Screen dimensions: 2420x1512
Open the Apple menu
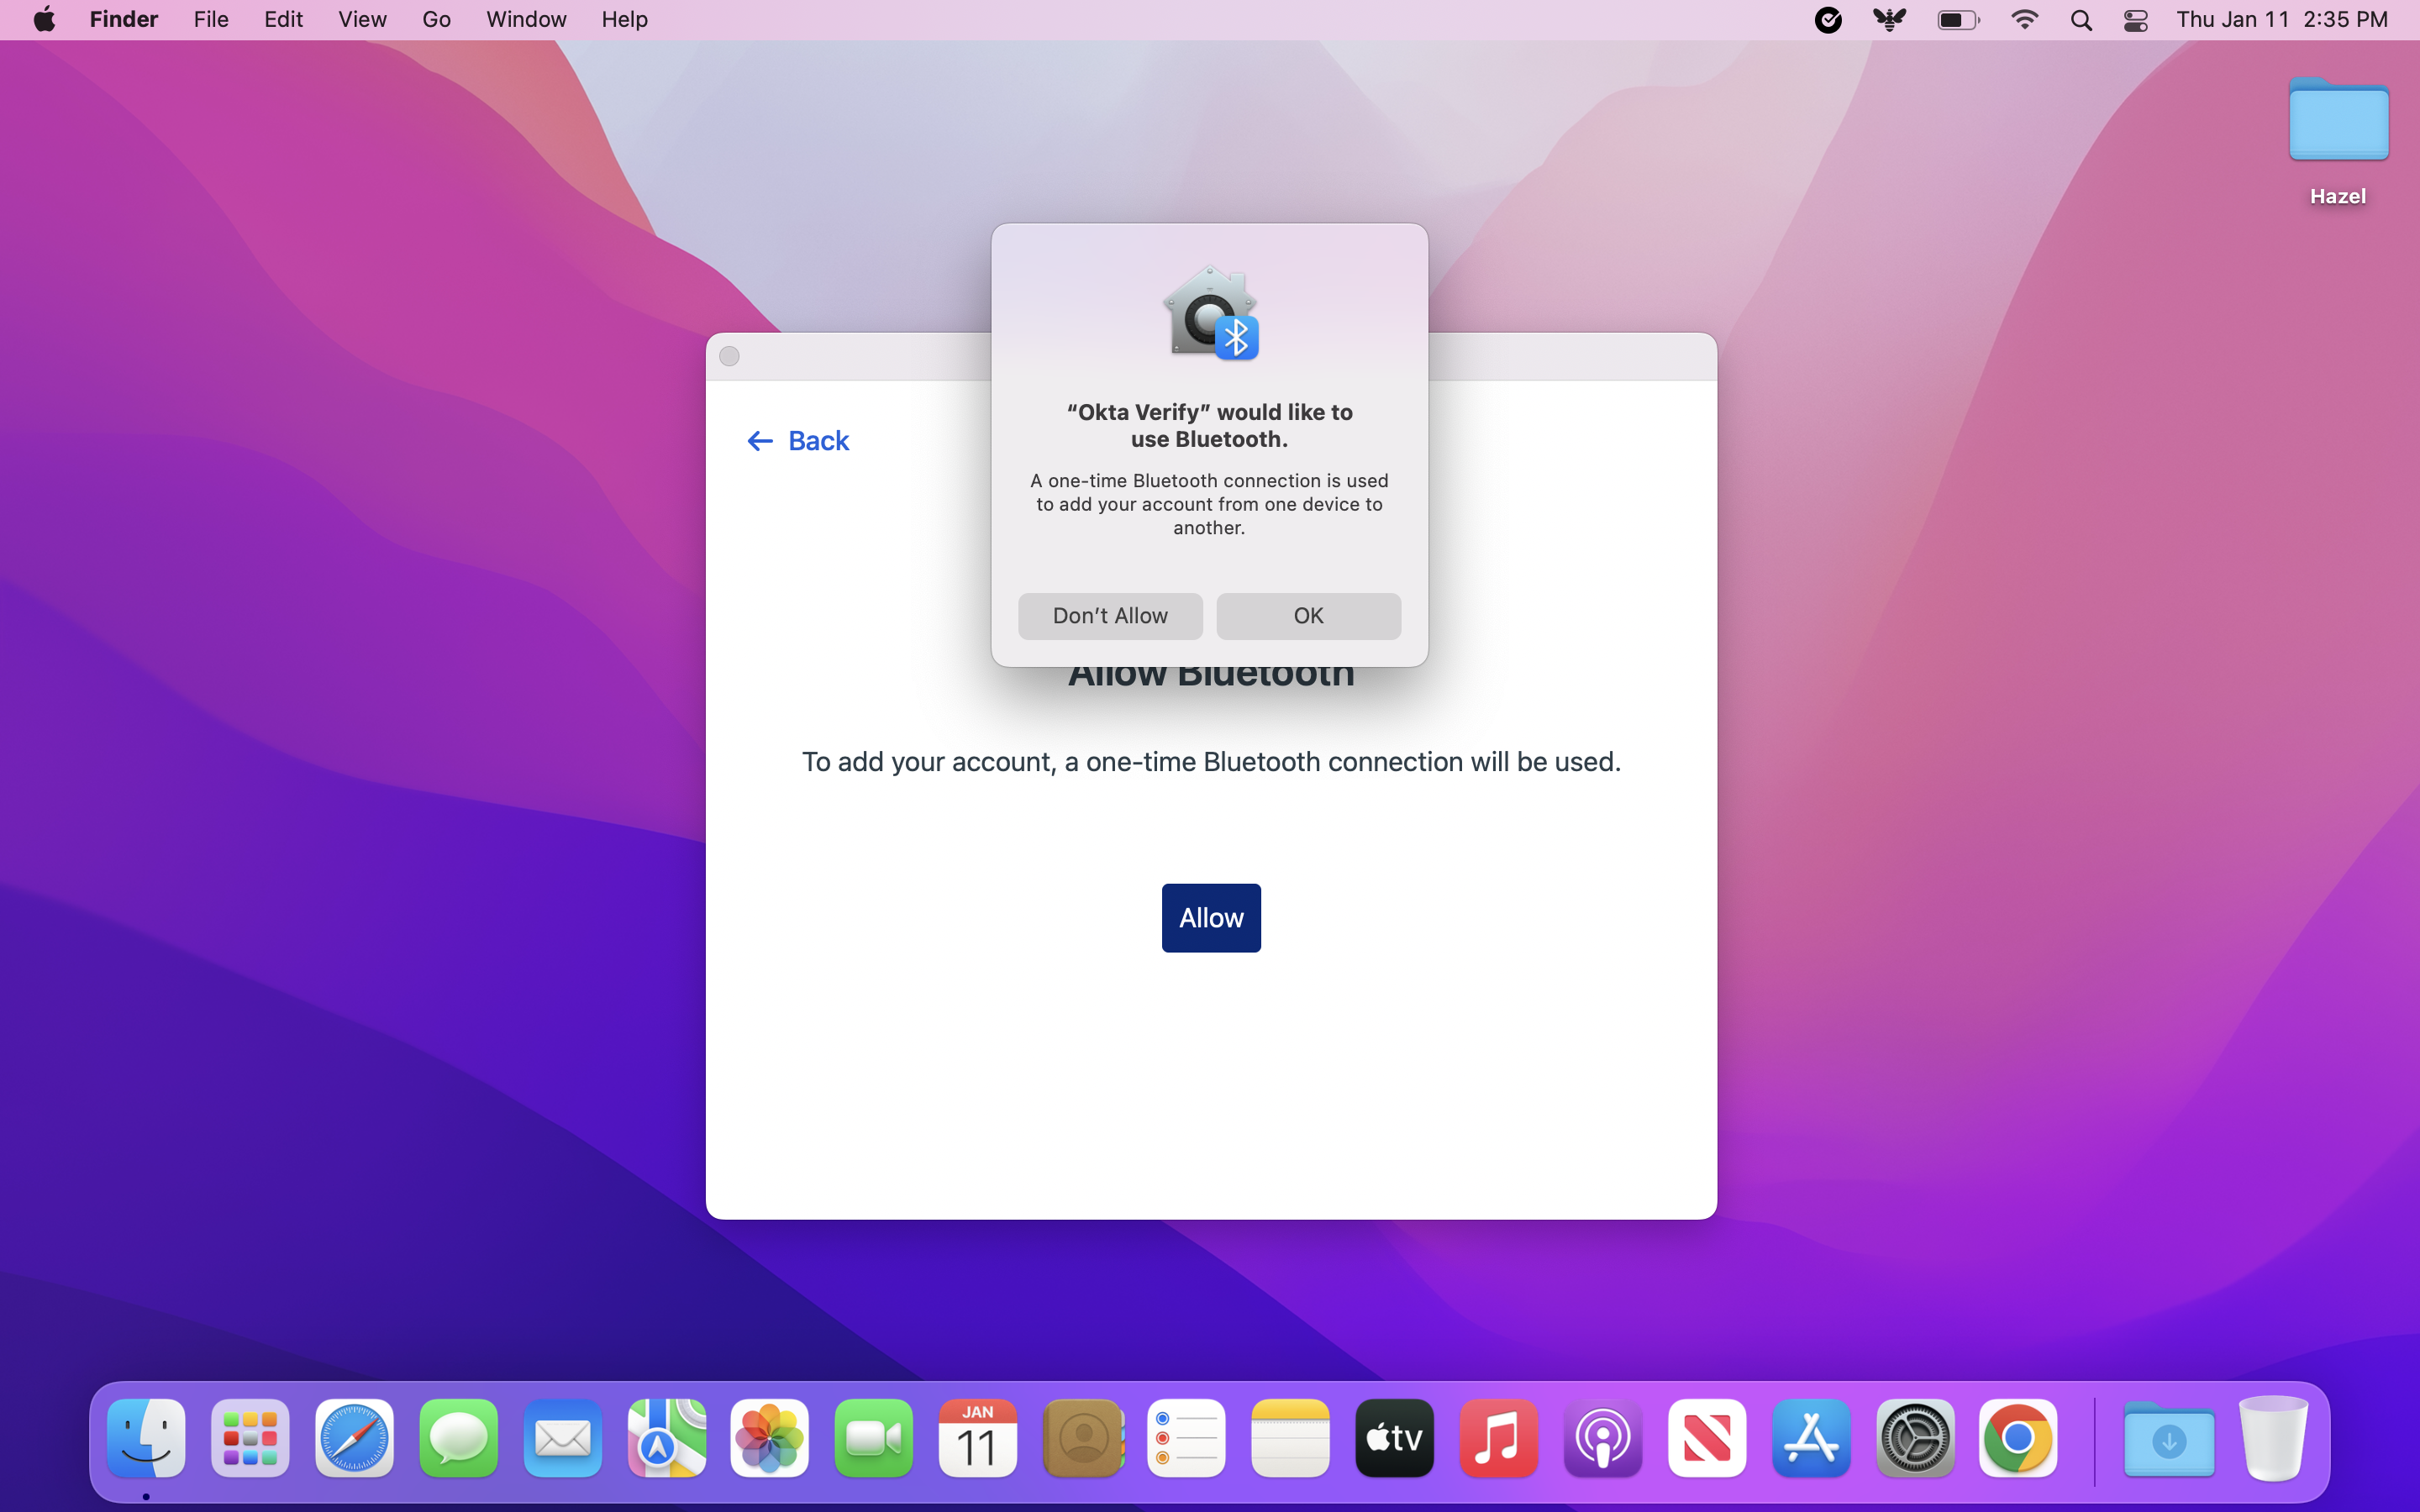pyautogui.click(x=44, y=20)
